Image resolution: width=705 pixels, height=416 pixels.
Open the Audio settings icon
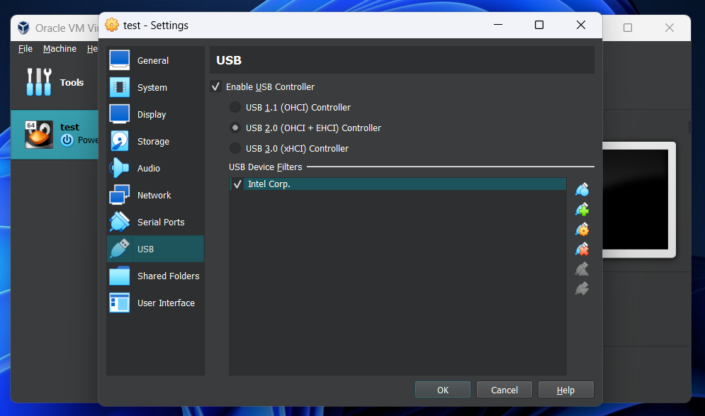point(120,168)
